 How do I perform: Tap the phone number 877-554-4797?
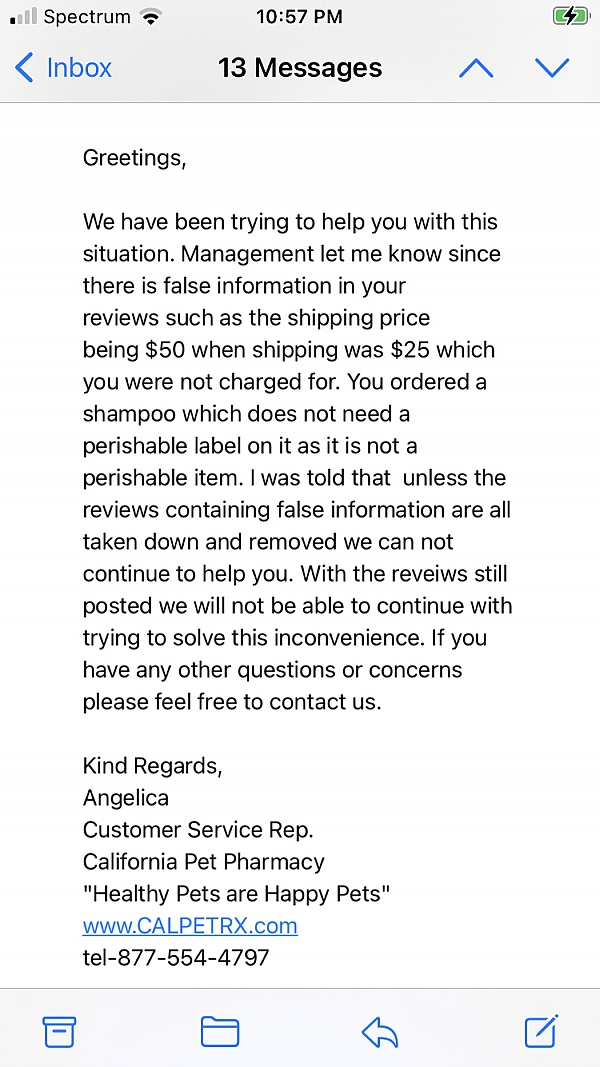coord(193,957)
